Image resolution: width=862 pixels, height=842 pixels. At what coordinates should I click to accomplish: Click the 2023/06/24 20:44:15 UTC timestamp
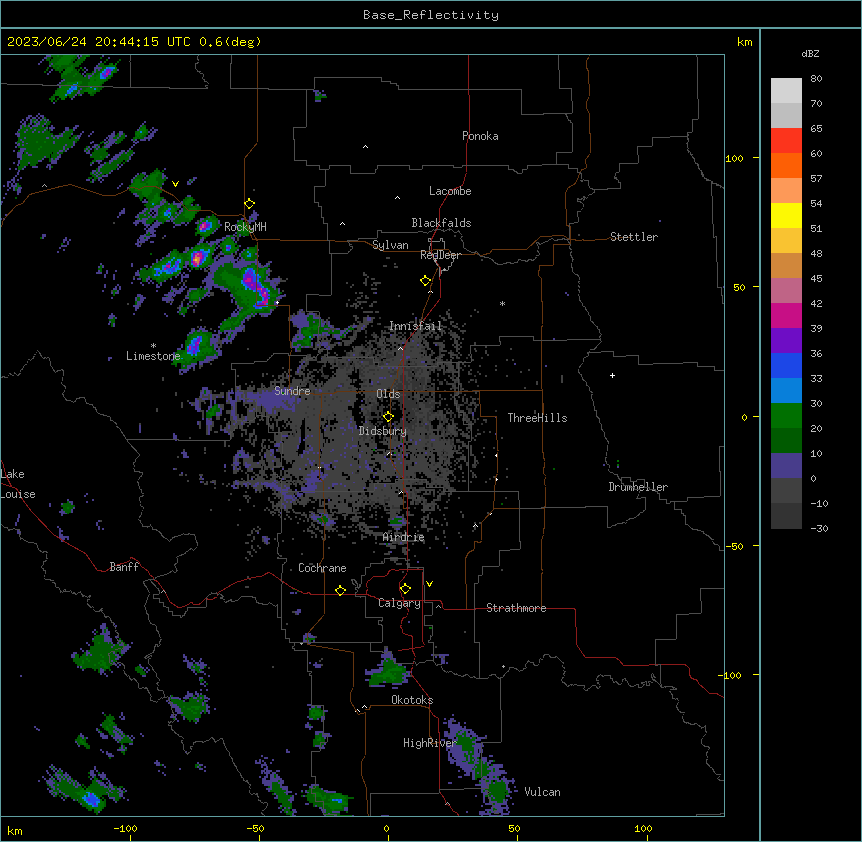pos(98,42)
